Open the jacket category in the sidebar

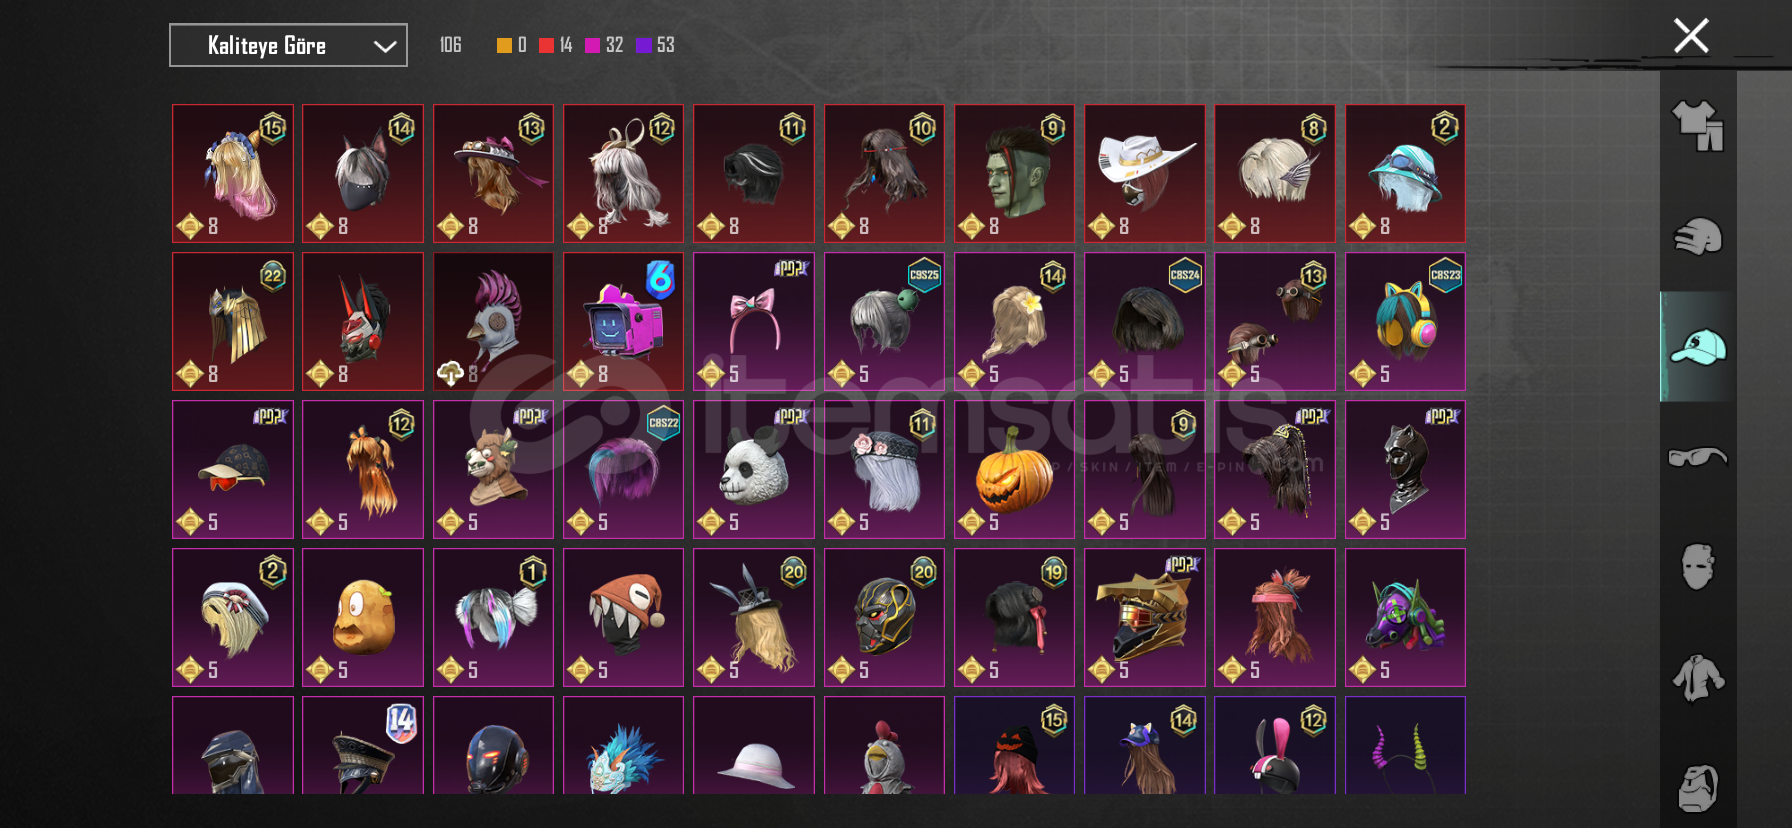click(x=1698, y=677)
